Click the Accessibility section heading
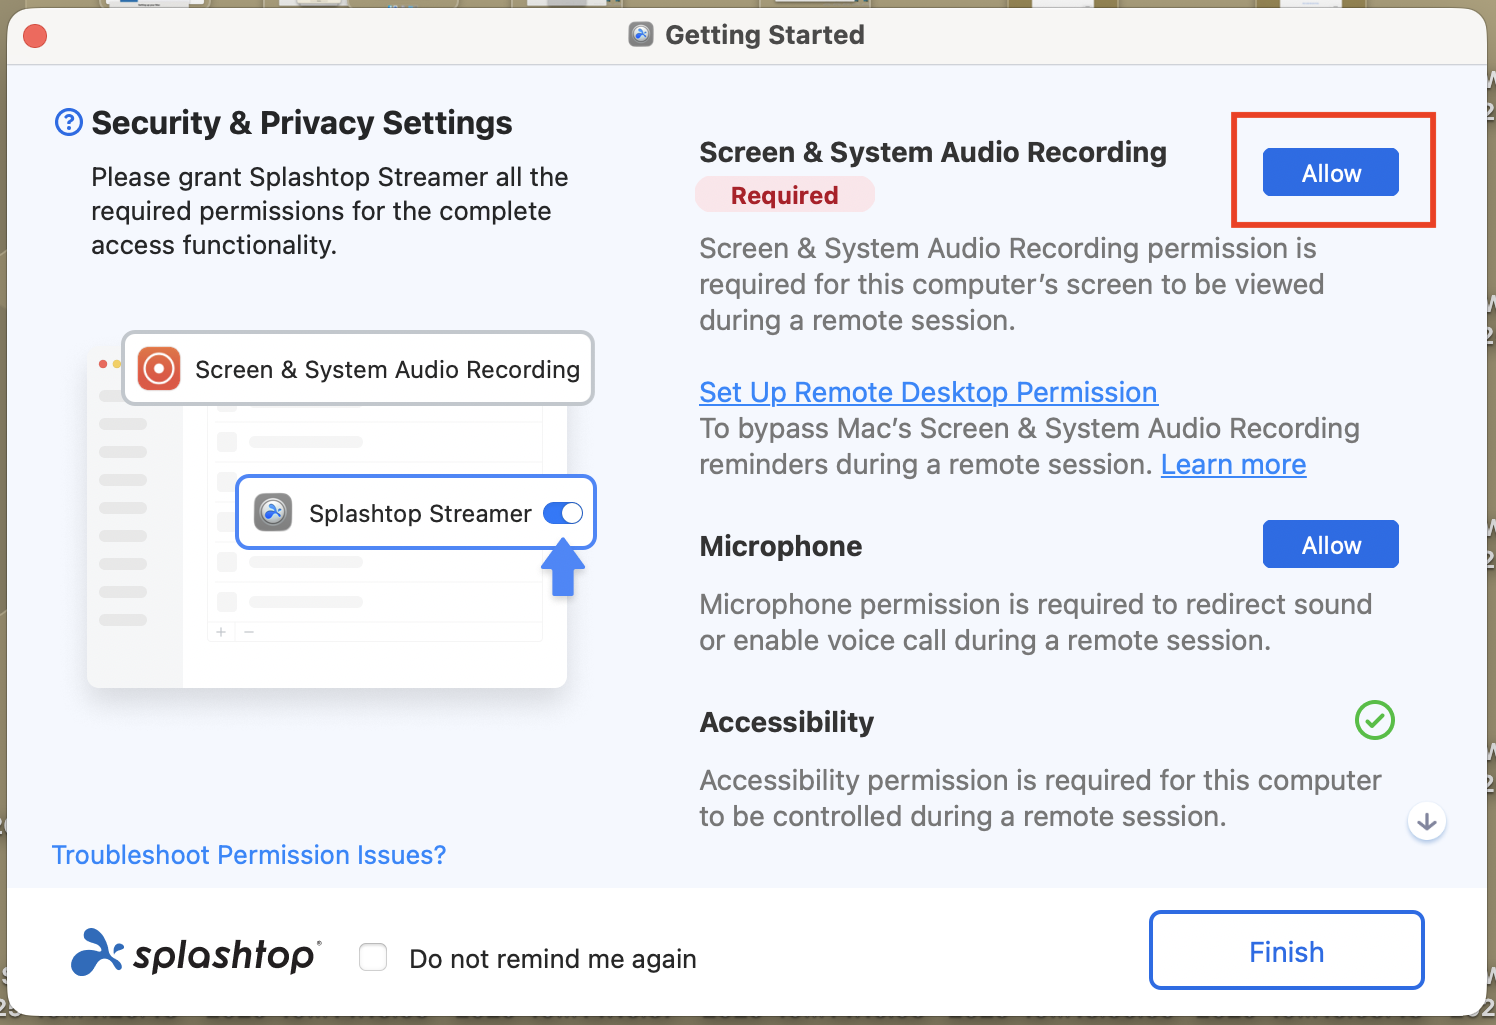The width and height of the screenshot is (1496, 1025). click(x=786, y=722)
